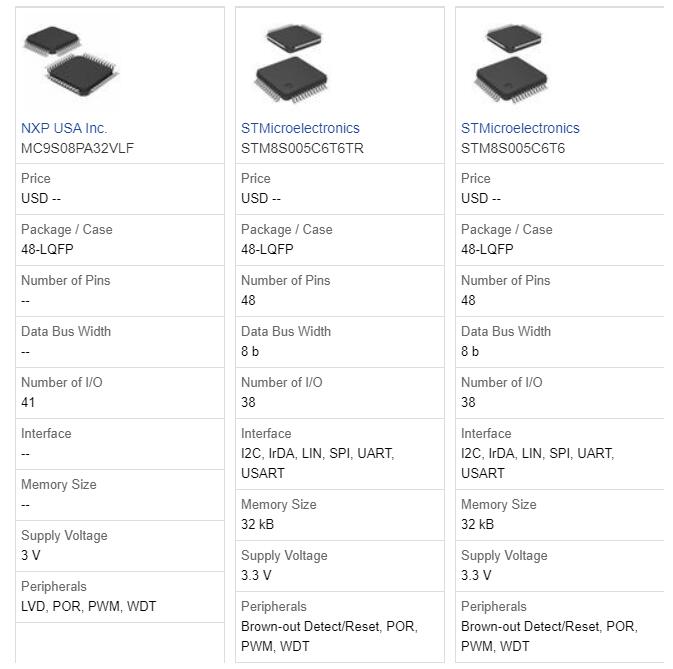The height and width of the screenshot is (669, 673).
Task: Click LVD, POR, PWM, WDT peripherals text
Action: pos(88,606)
